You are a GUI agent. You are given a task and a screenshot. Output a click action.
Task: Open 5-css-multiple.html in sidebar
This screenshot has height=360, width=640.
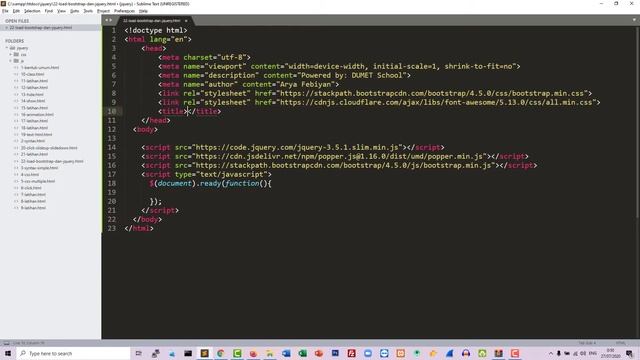coord(38,181)
